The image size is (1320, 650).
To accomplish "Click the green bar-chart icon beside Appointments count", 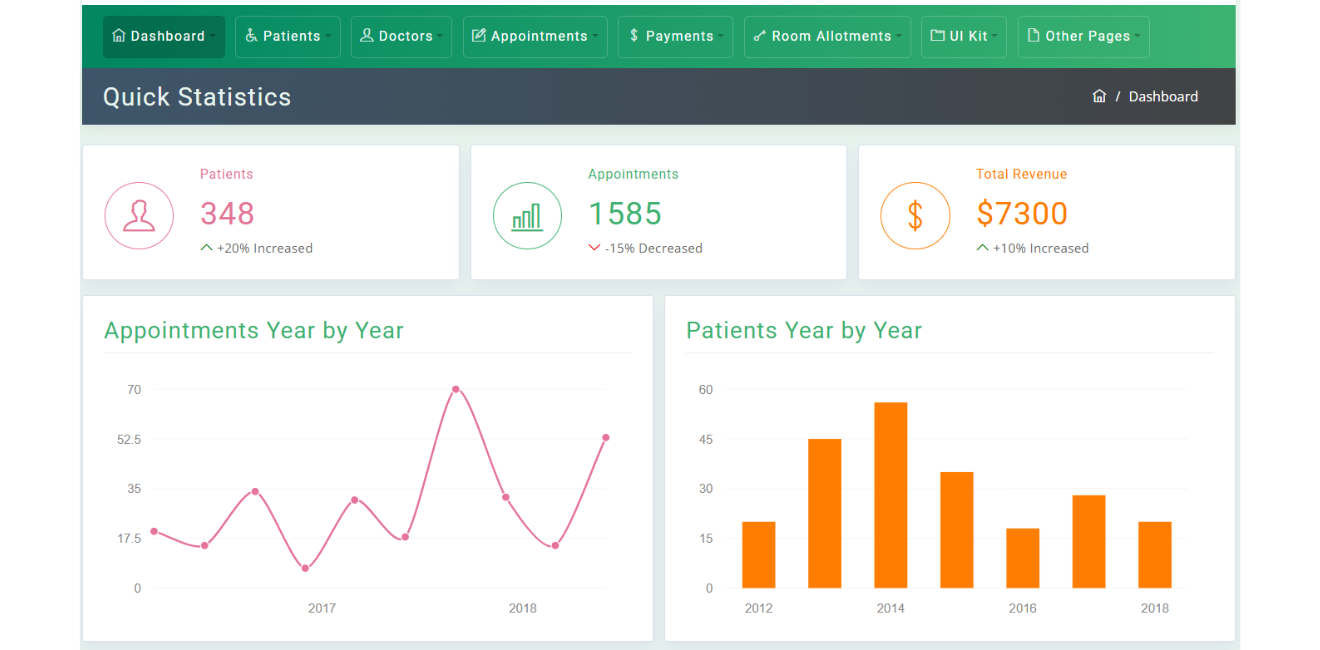I will pos(527,215).
